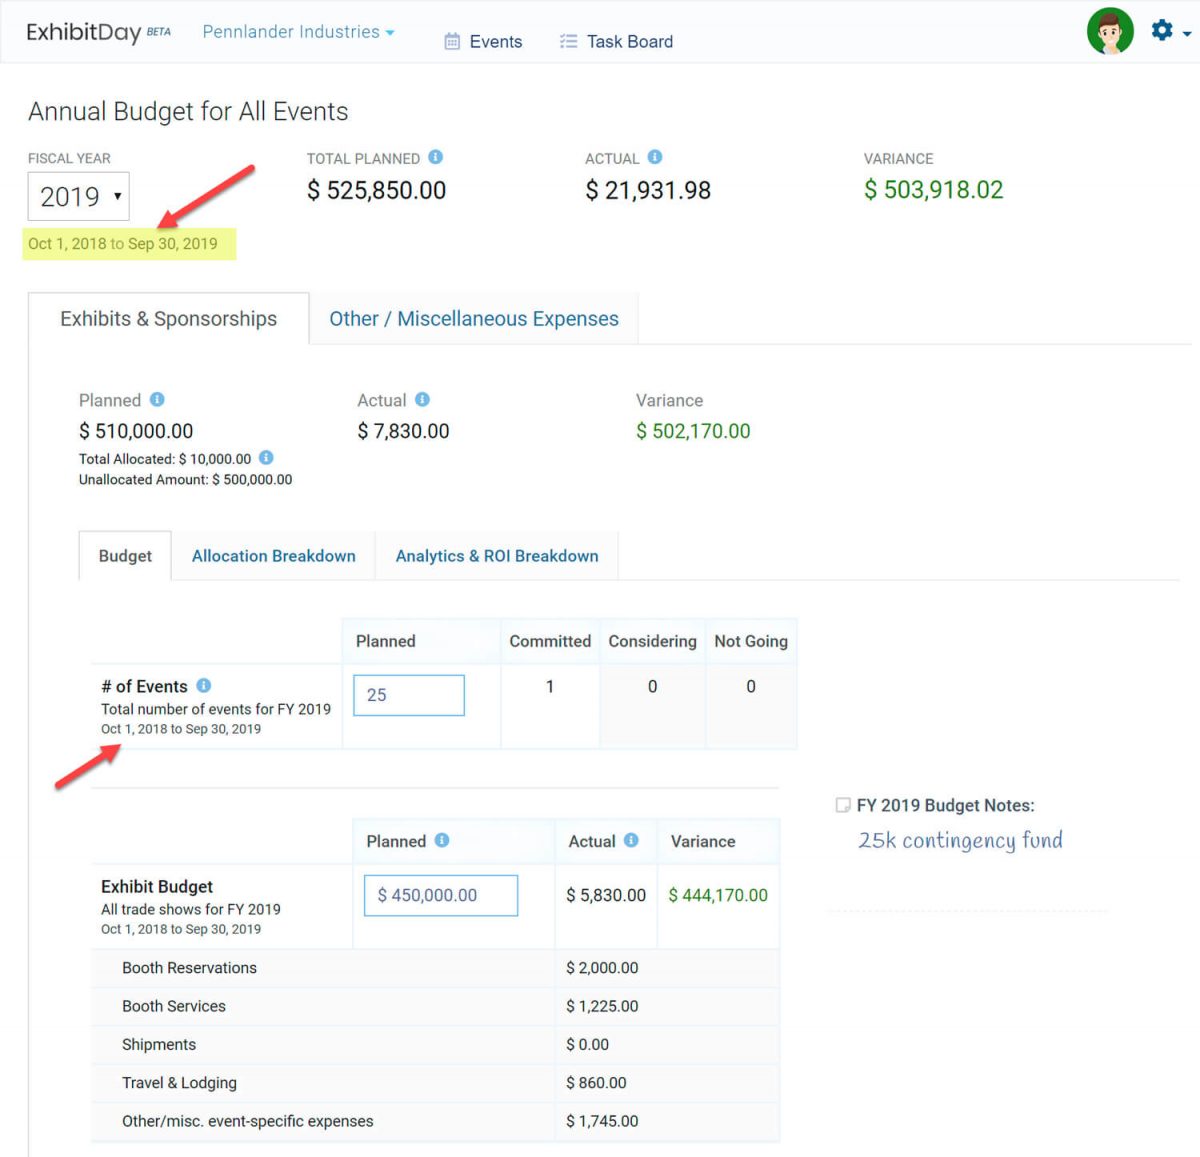Edit the planned number of events field
Viewport: 1200px width, 1157px height.
point(407,694)
